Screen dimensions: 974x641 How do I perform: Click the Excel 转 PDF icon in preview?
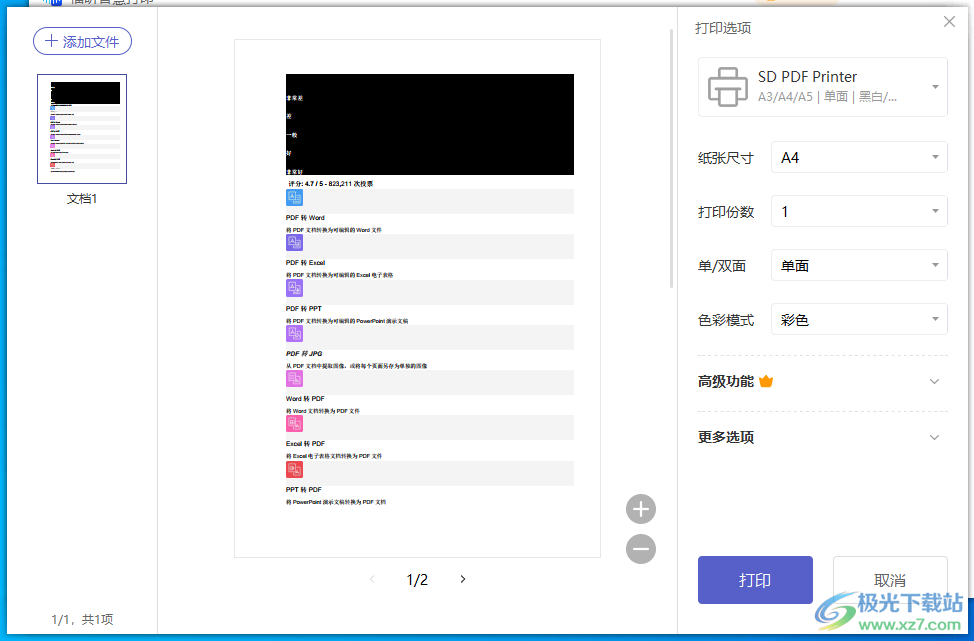(x=294, y=424)
